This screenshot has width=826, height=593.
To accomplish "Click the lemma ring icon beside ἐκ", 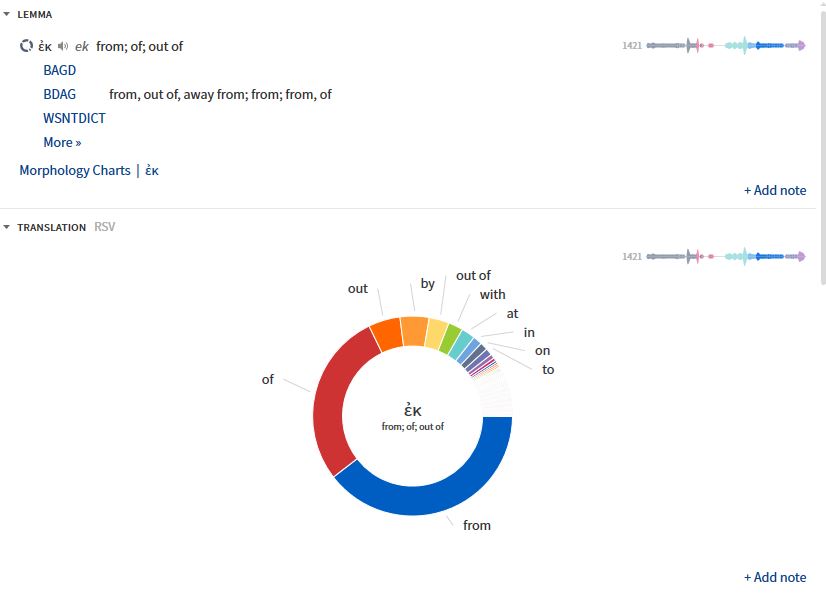I will [x=27, y=46].
